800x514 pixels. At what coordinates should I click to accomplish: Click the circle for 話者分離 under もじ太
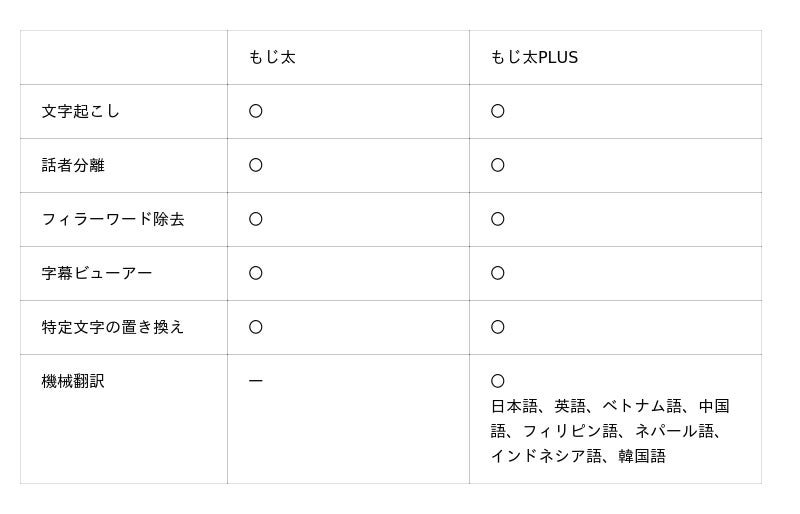(x=256, y=166)
